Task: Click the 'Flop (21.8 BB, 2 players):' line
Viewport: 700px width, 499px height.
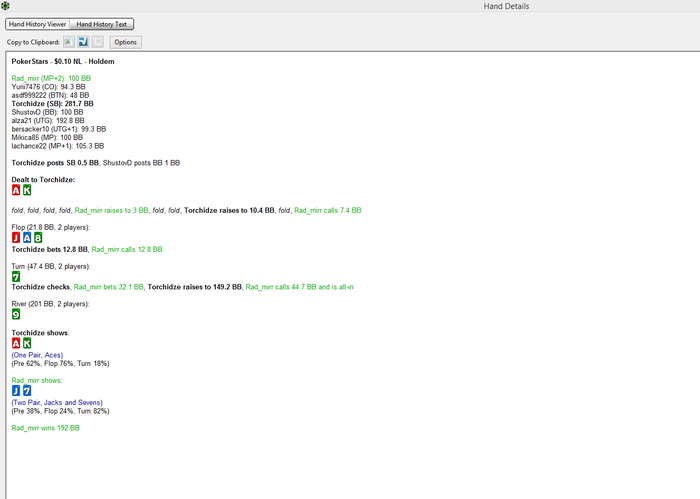Action: tap(50, 227)
